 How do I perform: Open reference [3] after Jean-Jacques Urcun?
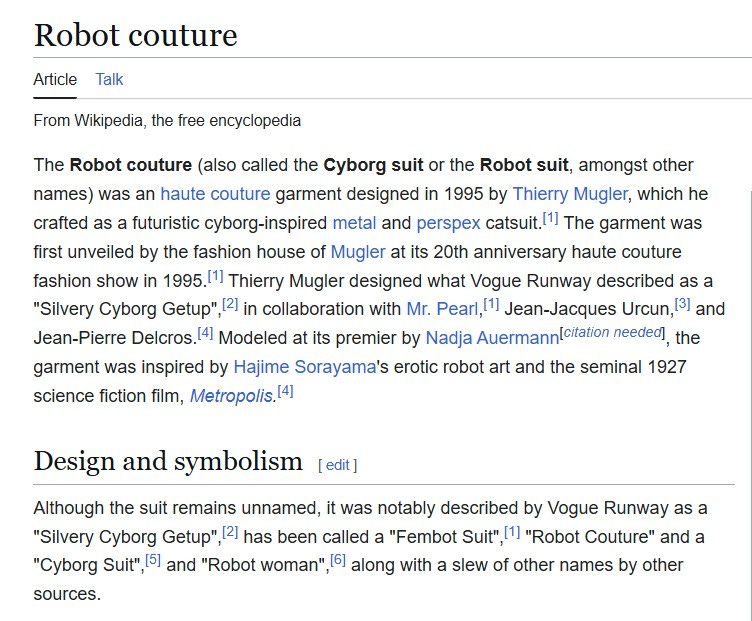coord(682,304)
